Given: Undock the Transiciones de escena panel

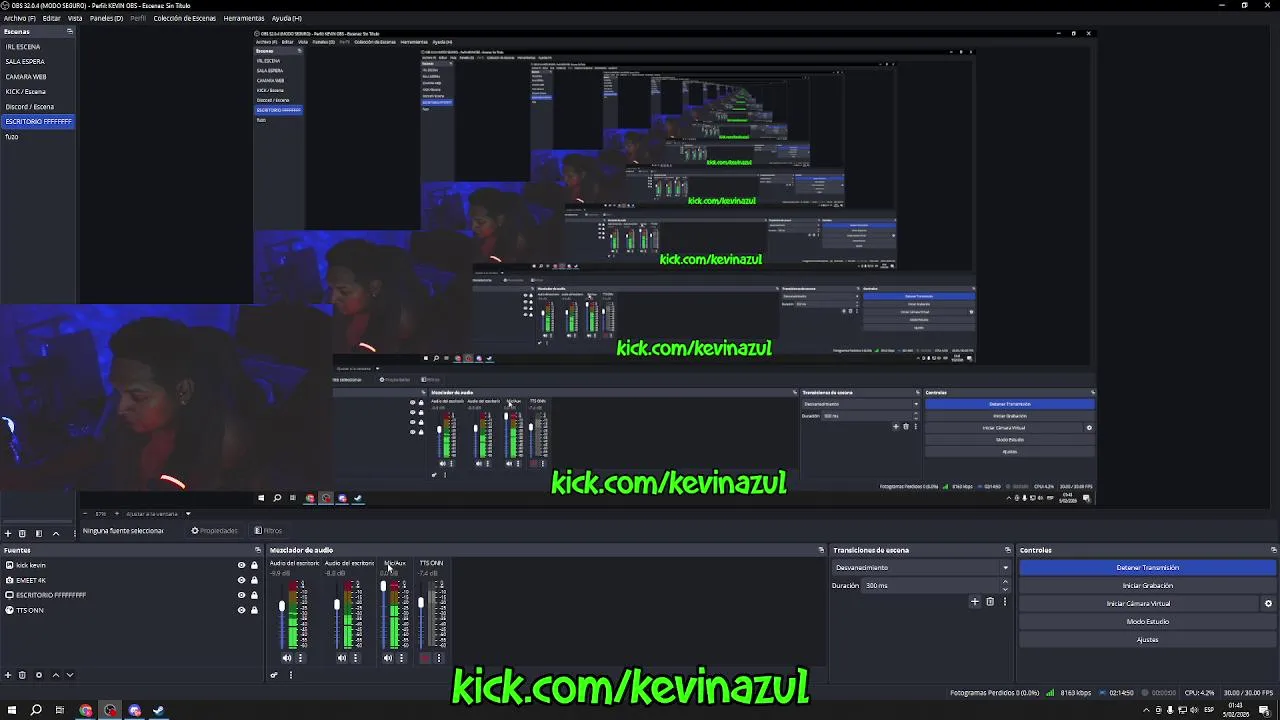Looking at the screenshot, I should pos(1007,550).
